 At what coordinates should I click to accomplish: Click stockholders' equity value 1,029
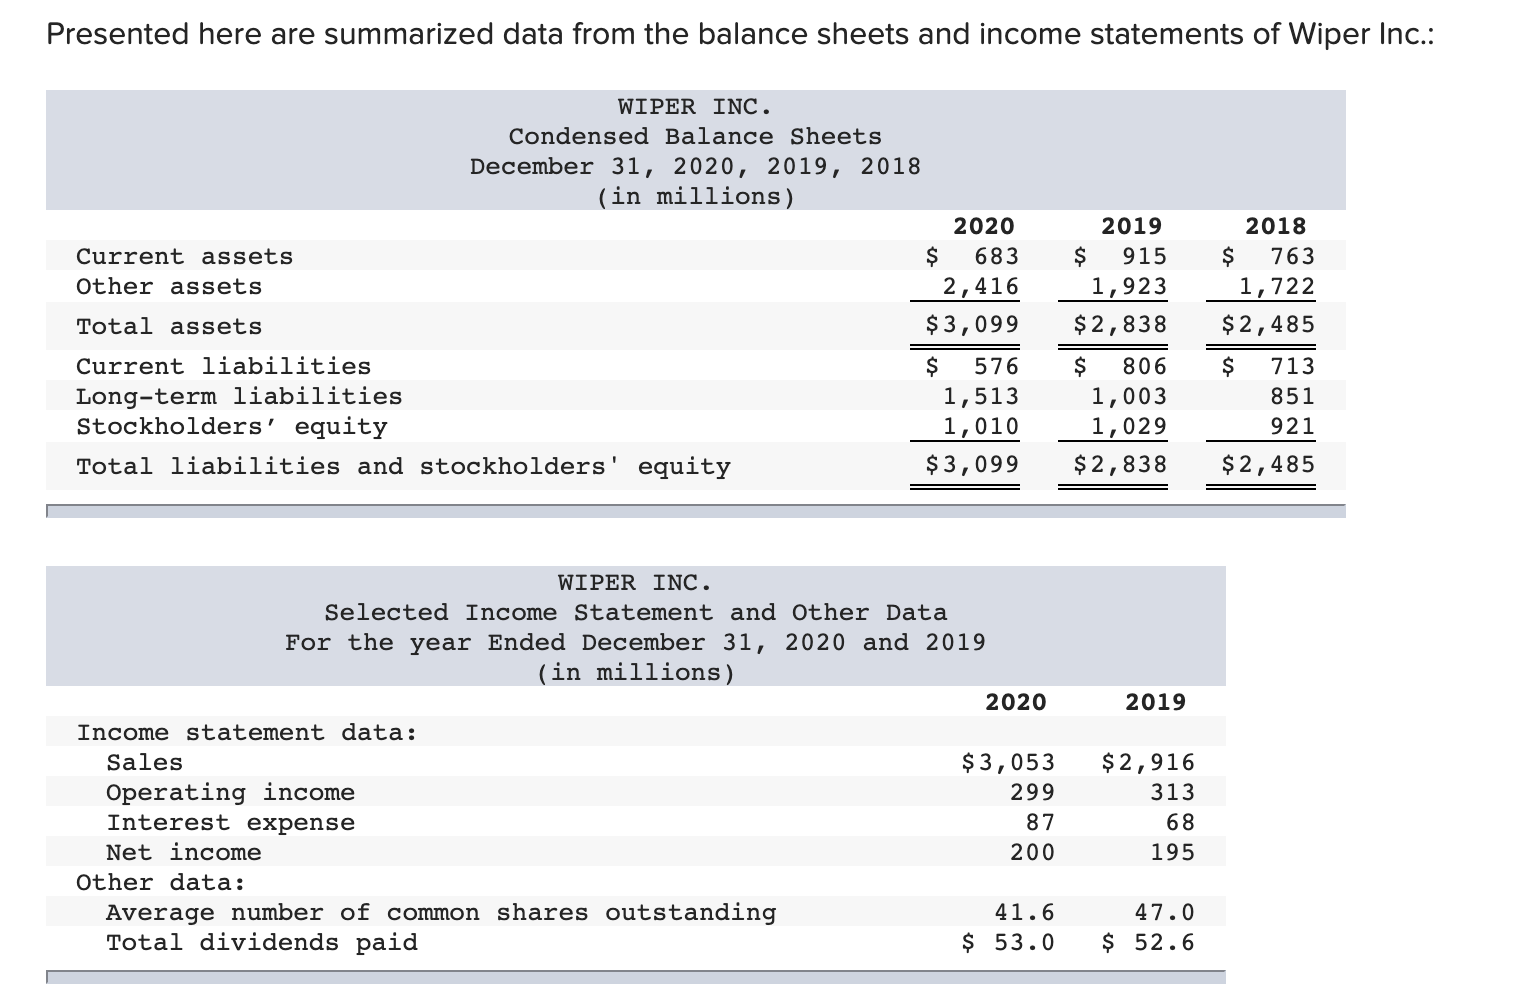[1129, 427]
